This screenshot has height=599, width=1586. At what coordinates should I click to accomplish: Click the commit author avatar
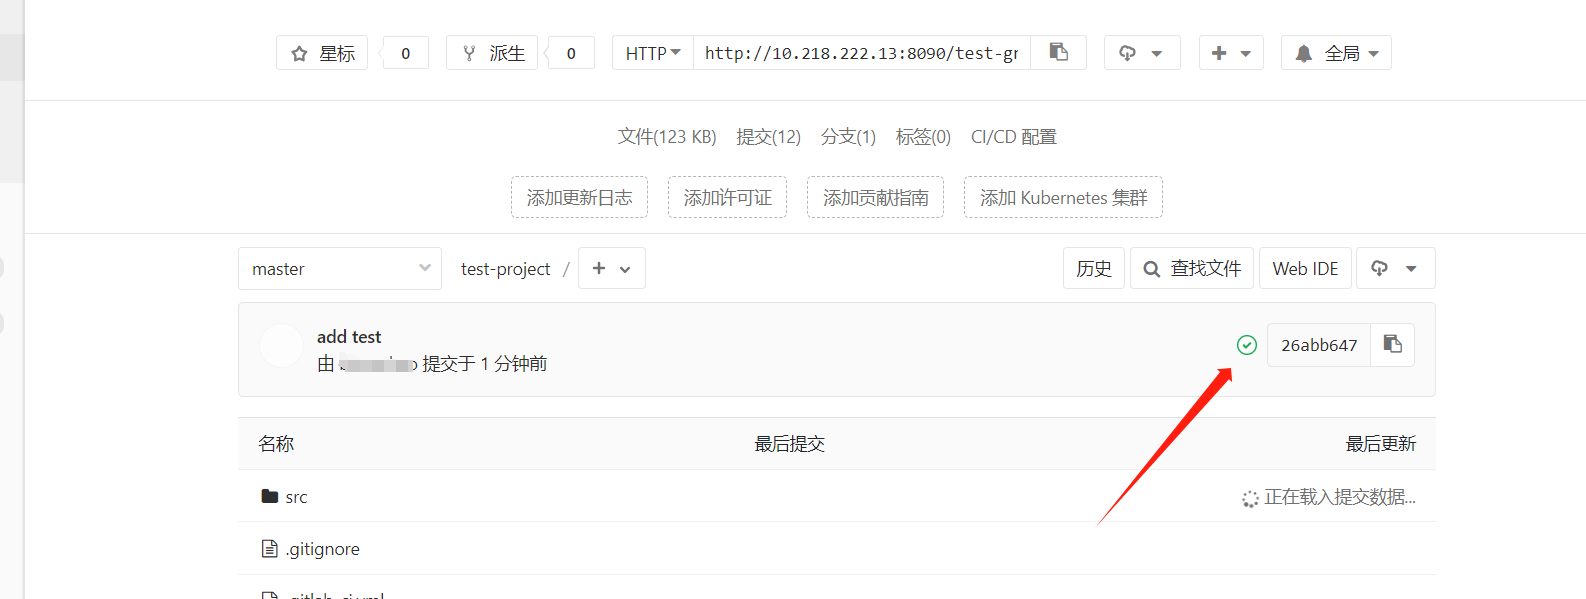(281, 345)
